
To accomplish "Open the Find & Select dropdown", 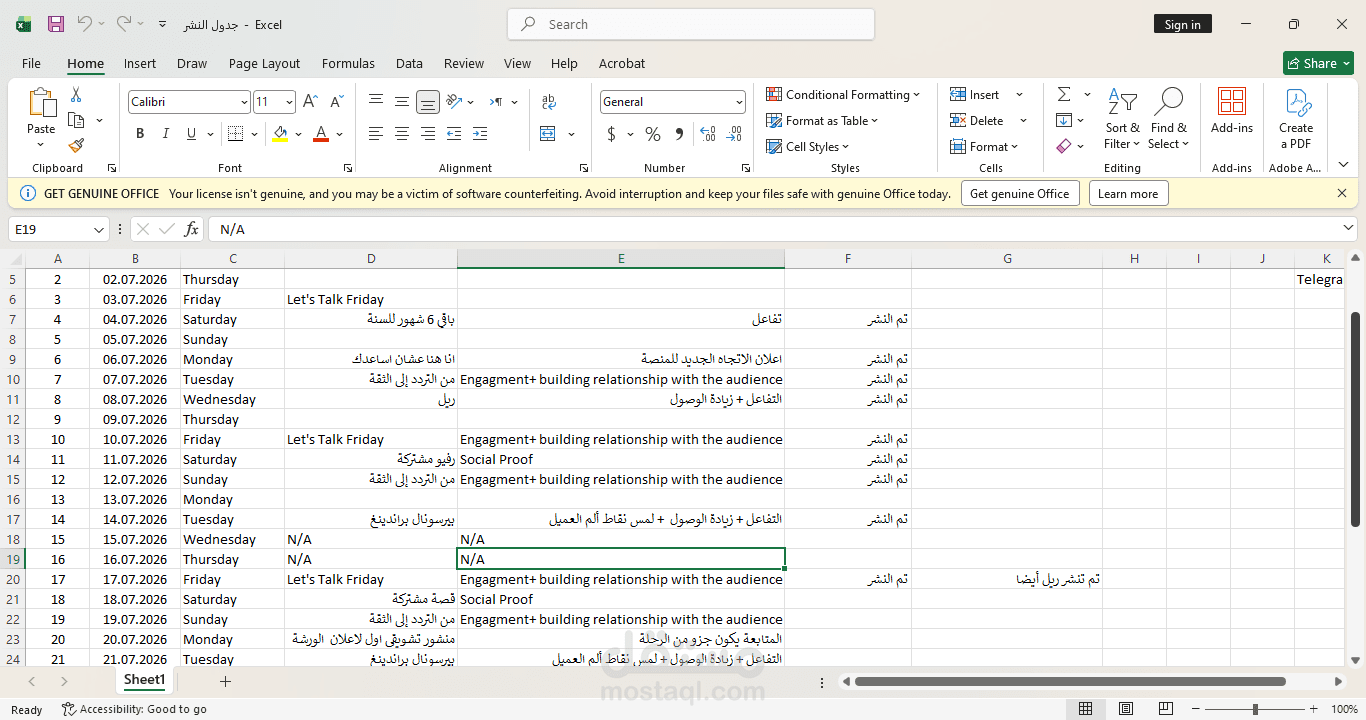I will point(1168,118).
